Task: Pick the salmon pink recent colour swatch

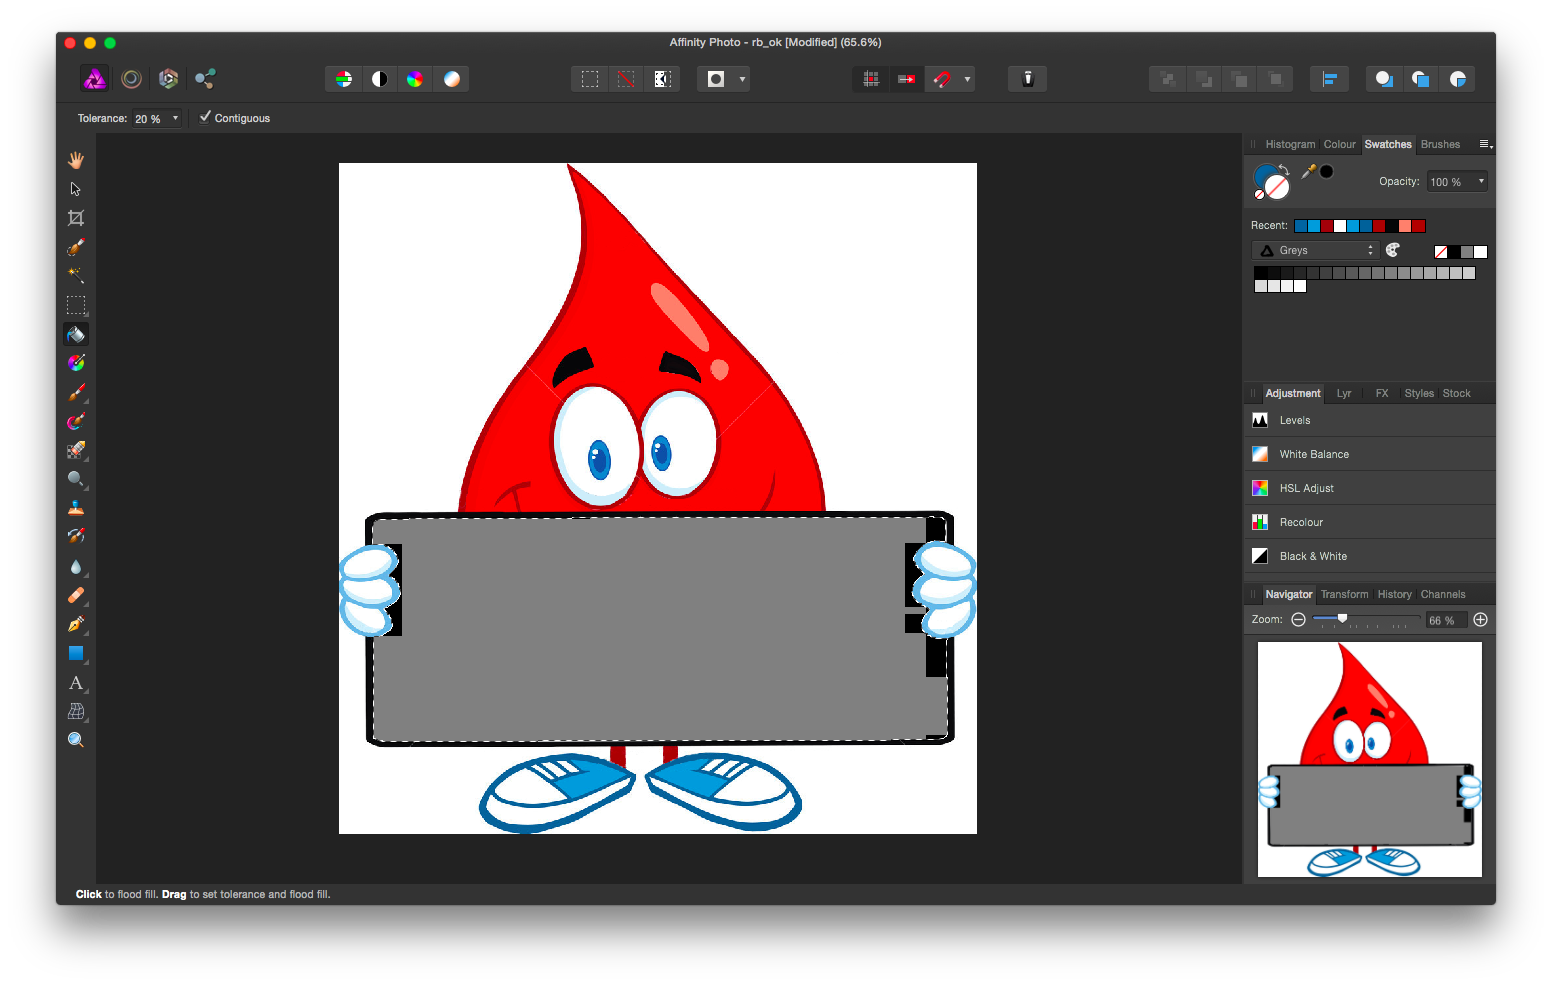Action: pos(1404,226)
